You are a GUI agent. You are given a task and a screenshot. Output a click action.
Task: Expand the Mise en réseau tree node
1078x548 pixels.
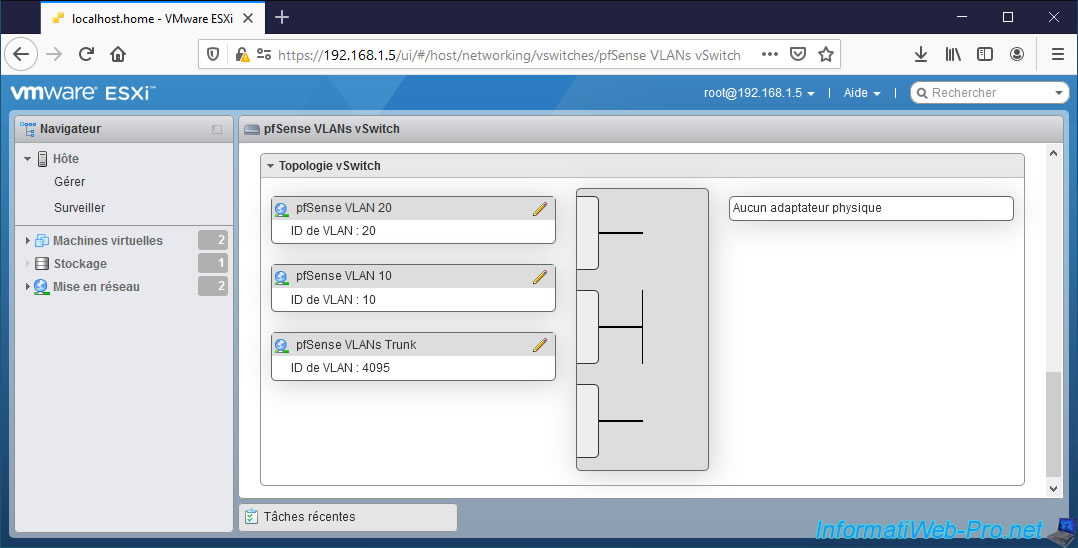(28, 287)
